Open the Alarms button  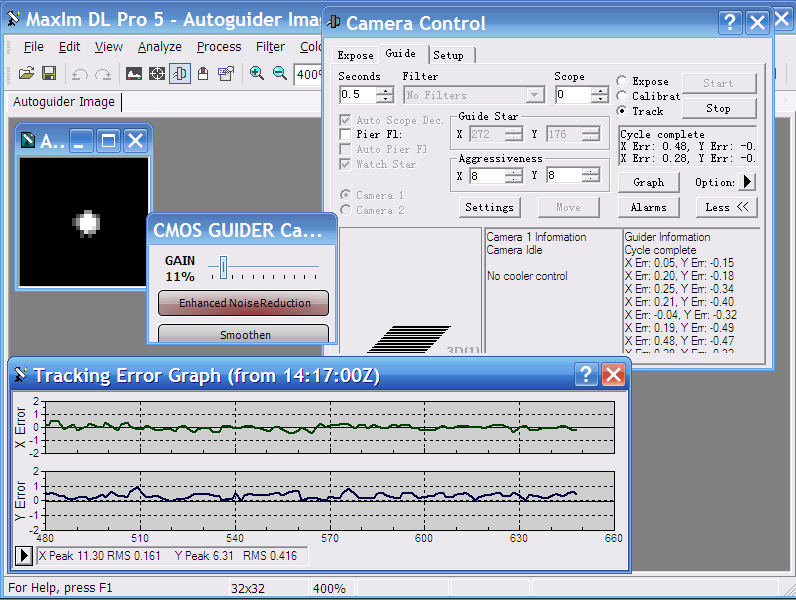click(648, 207)
